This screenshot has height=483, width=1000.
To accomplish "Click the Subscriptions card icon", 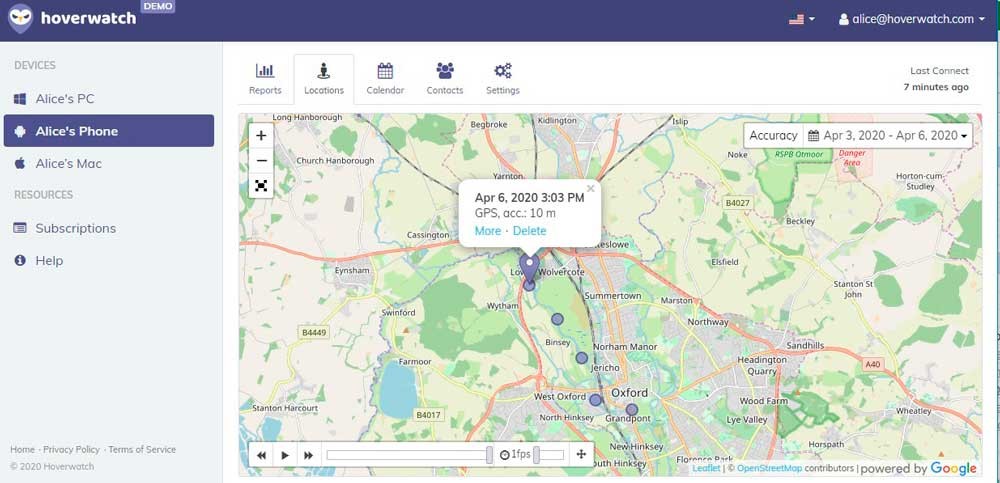I will click(20, 228).
